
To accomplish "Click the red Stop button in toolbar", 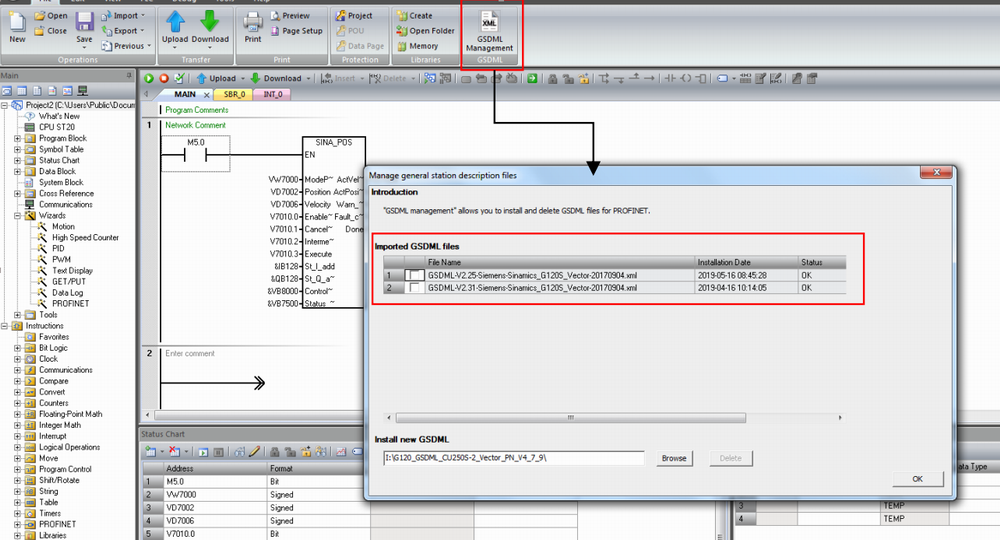I will [164, 78].
